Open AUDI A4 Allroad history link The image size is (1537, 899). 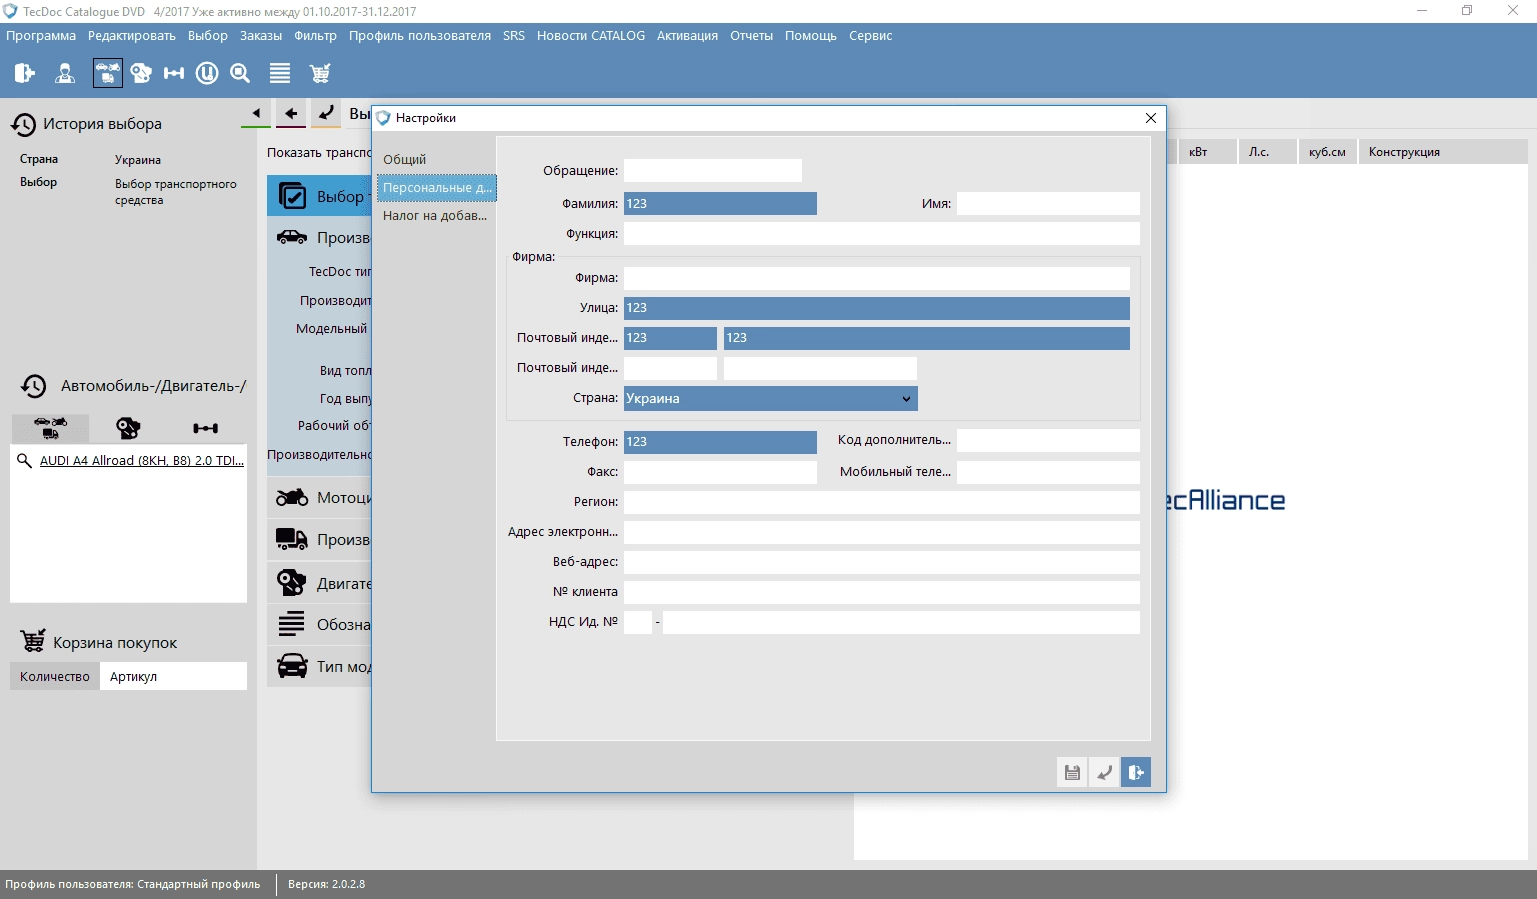(142, 461)
